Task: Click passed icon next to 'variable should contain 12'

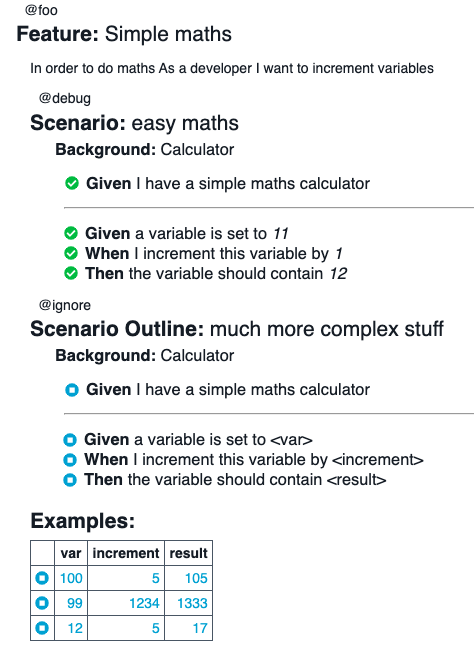Action: (71, 273)
